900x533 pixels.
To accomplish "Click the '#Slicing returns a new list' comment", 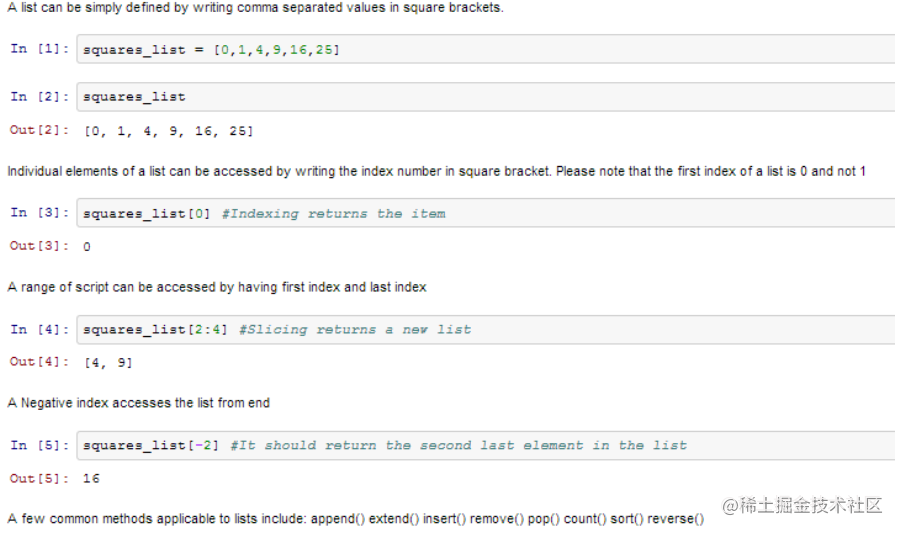I will 355,330.
